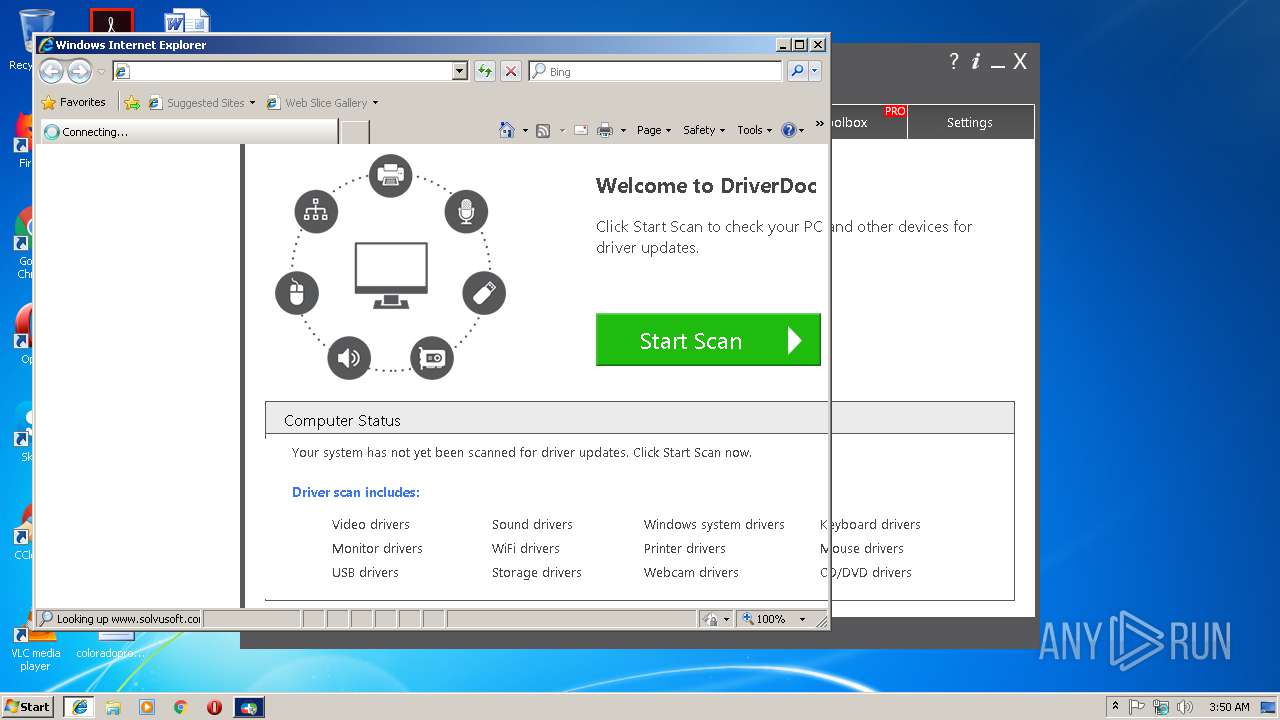This screenshot has width=1280, height=720.
Task: Open Windows Explorer folder in taskbar
Action: [113, 707]
